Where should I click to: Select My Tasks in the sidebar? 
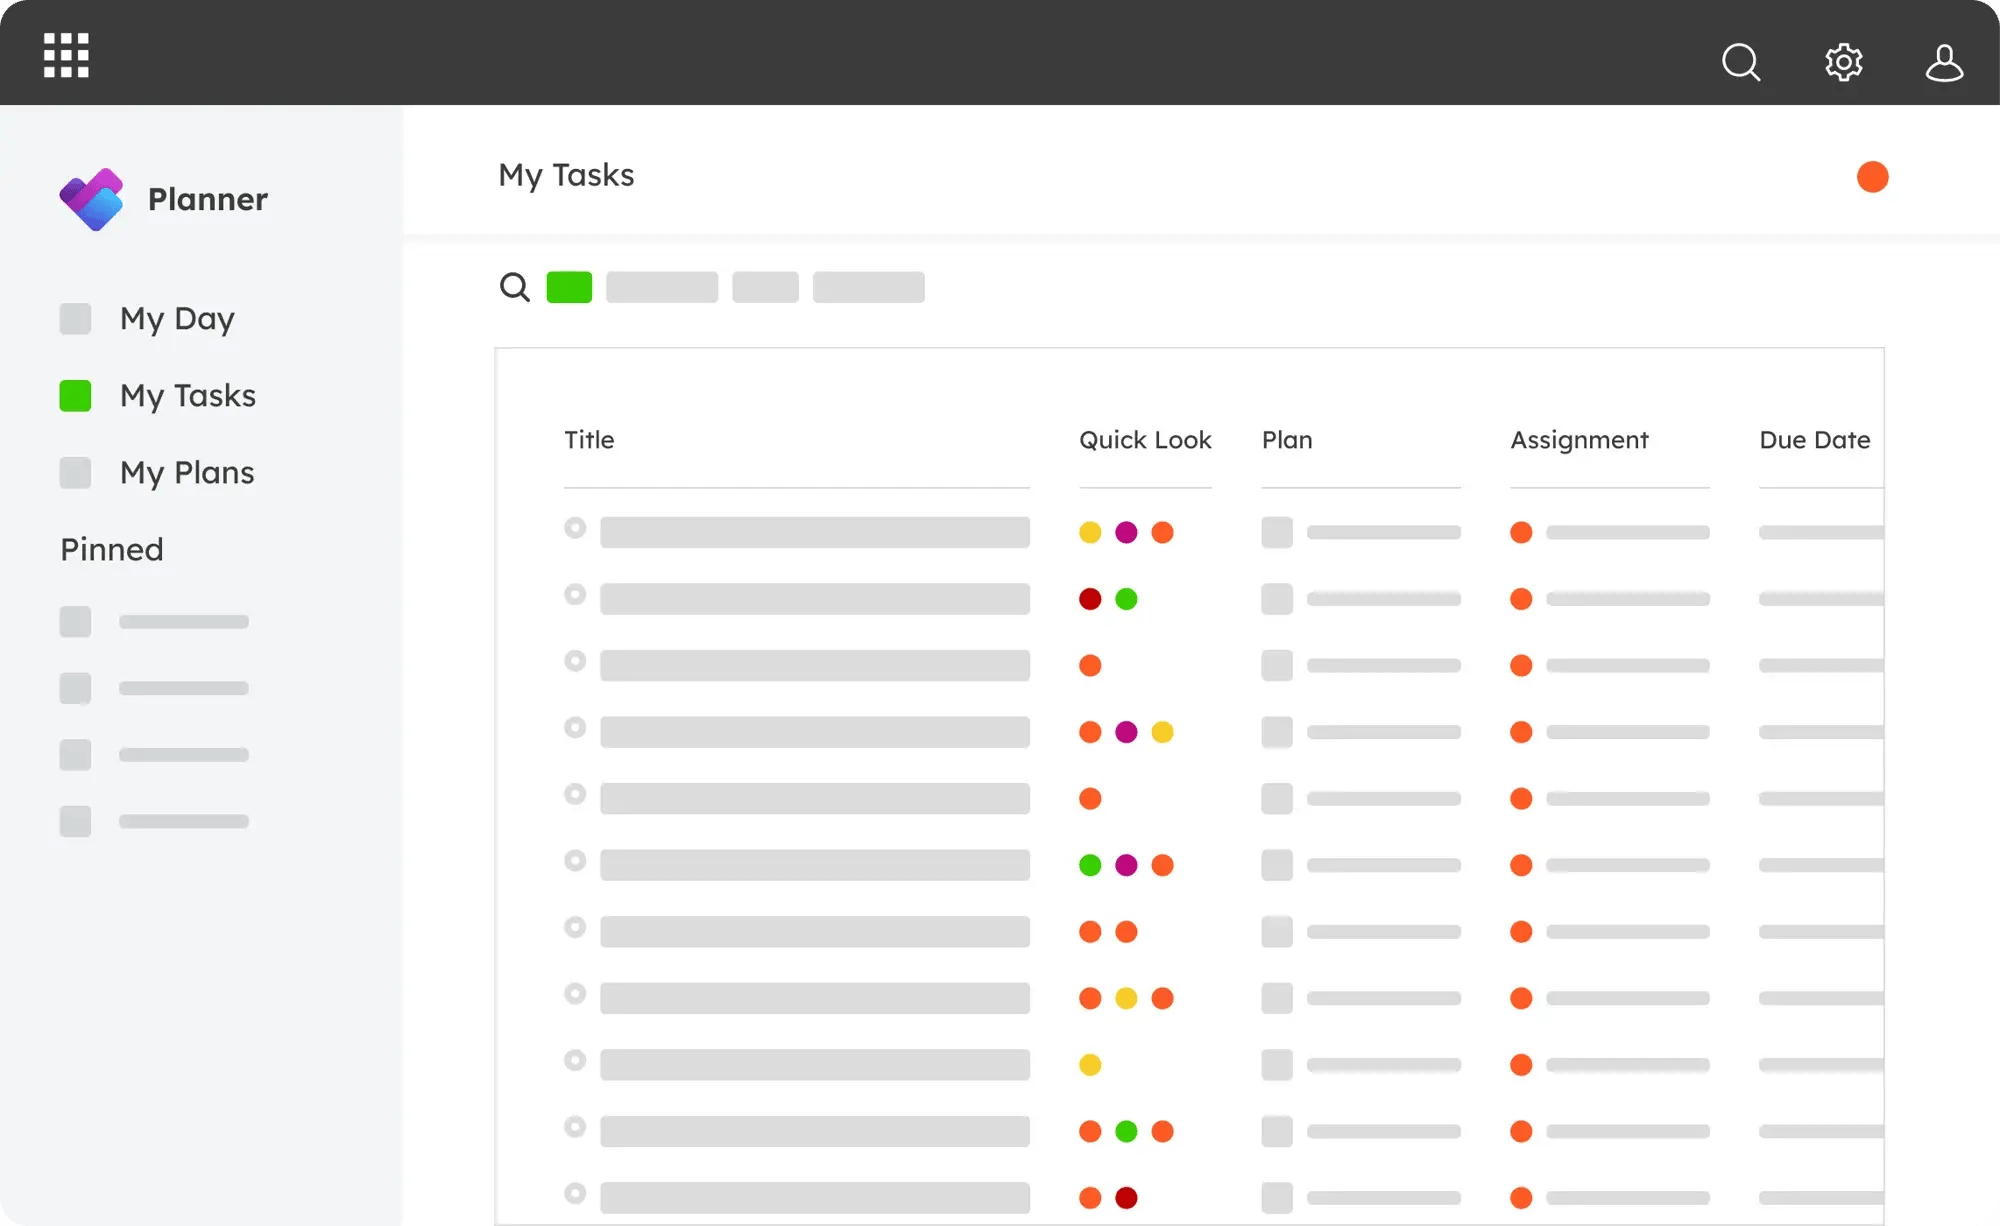188,396
